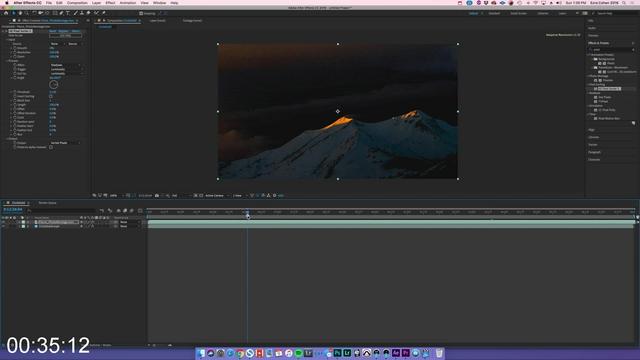640x360 pixels.
Task: Open the Sort by dropdown
Action: point(67,73)
